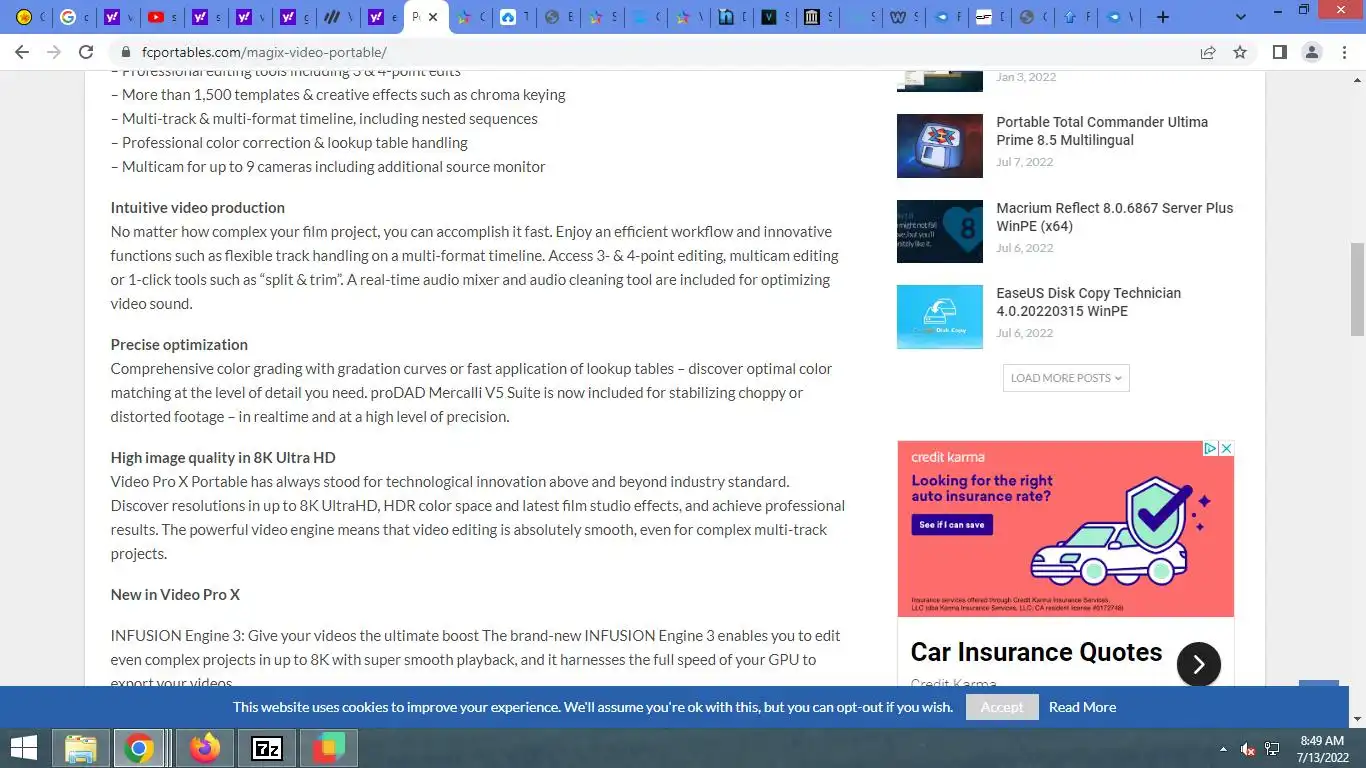Click the Jul 7, 2022 post date
Image resolution: width=1366 pixels, height=768 pixels.
1024,162
